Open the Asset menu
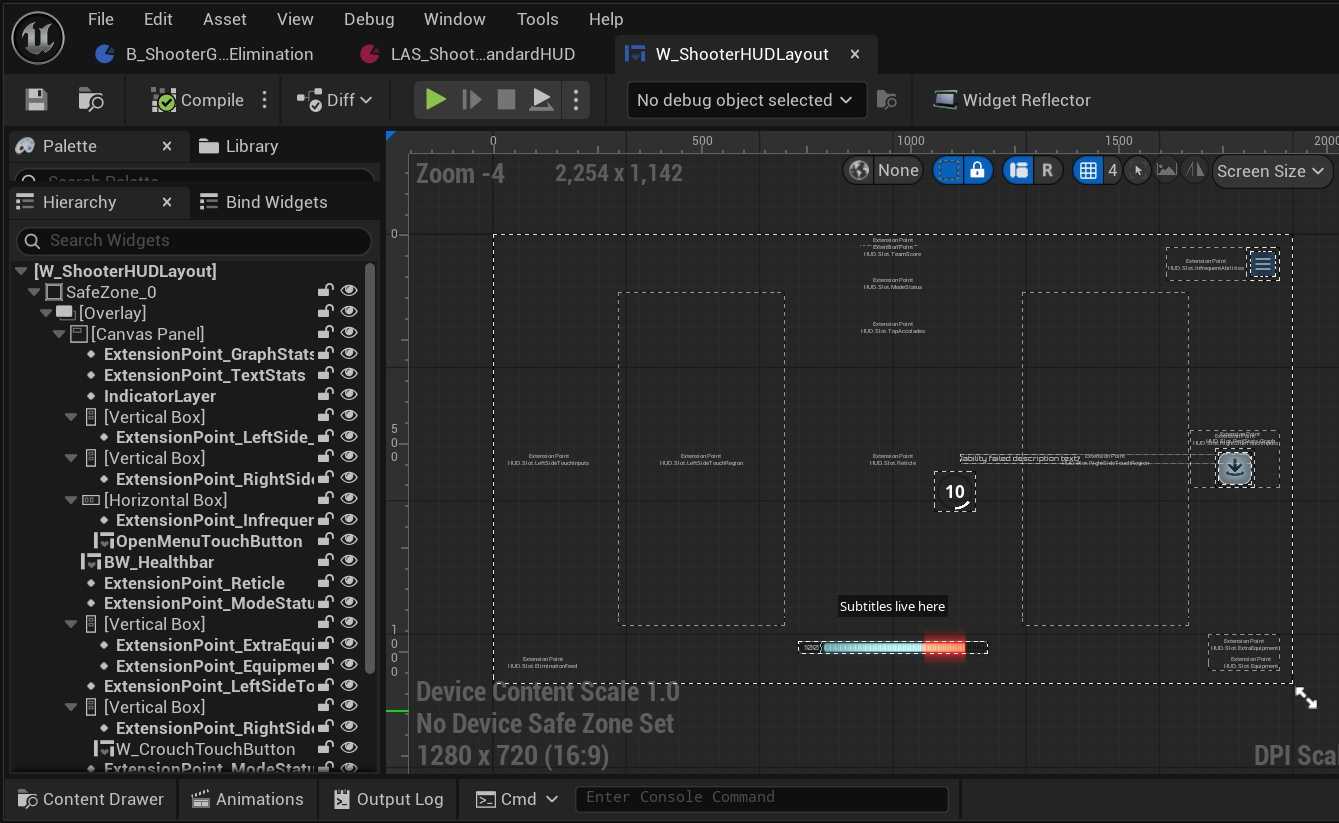 tap(225, 19)
